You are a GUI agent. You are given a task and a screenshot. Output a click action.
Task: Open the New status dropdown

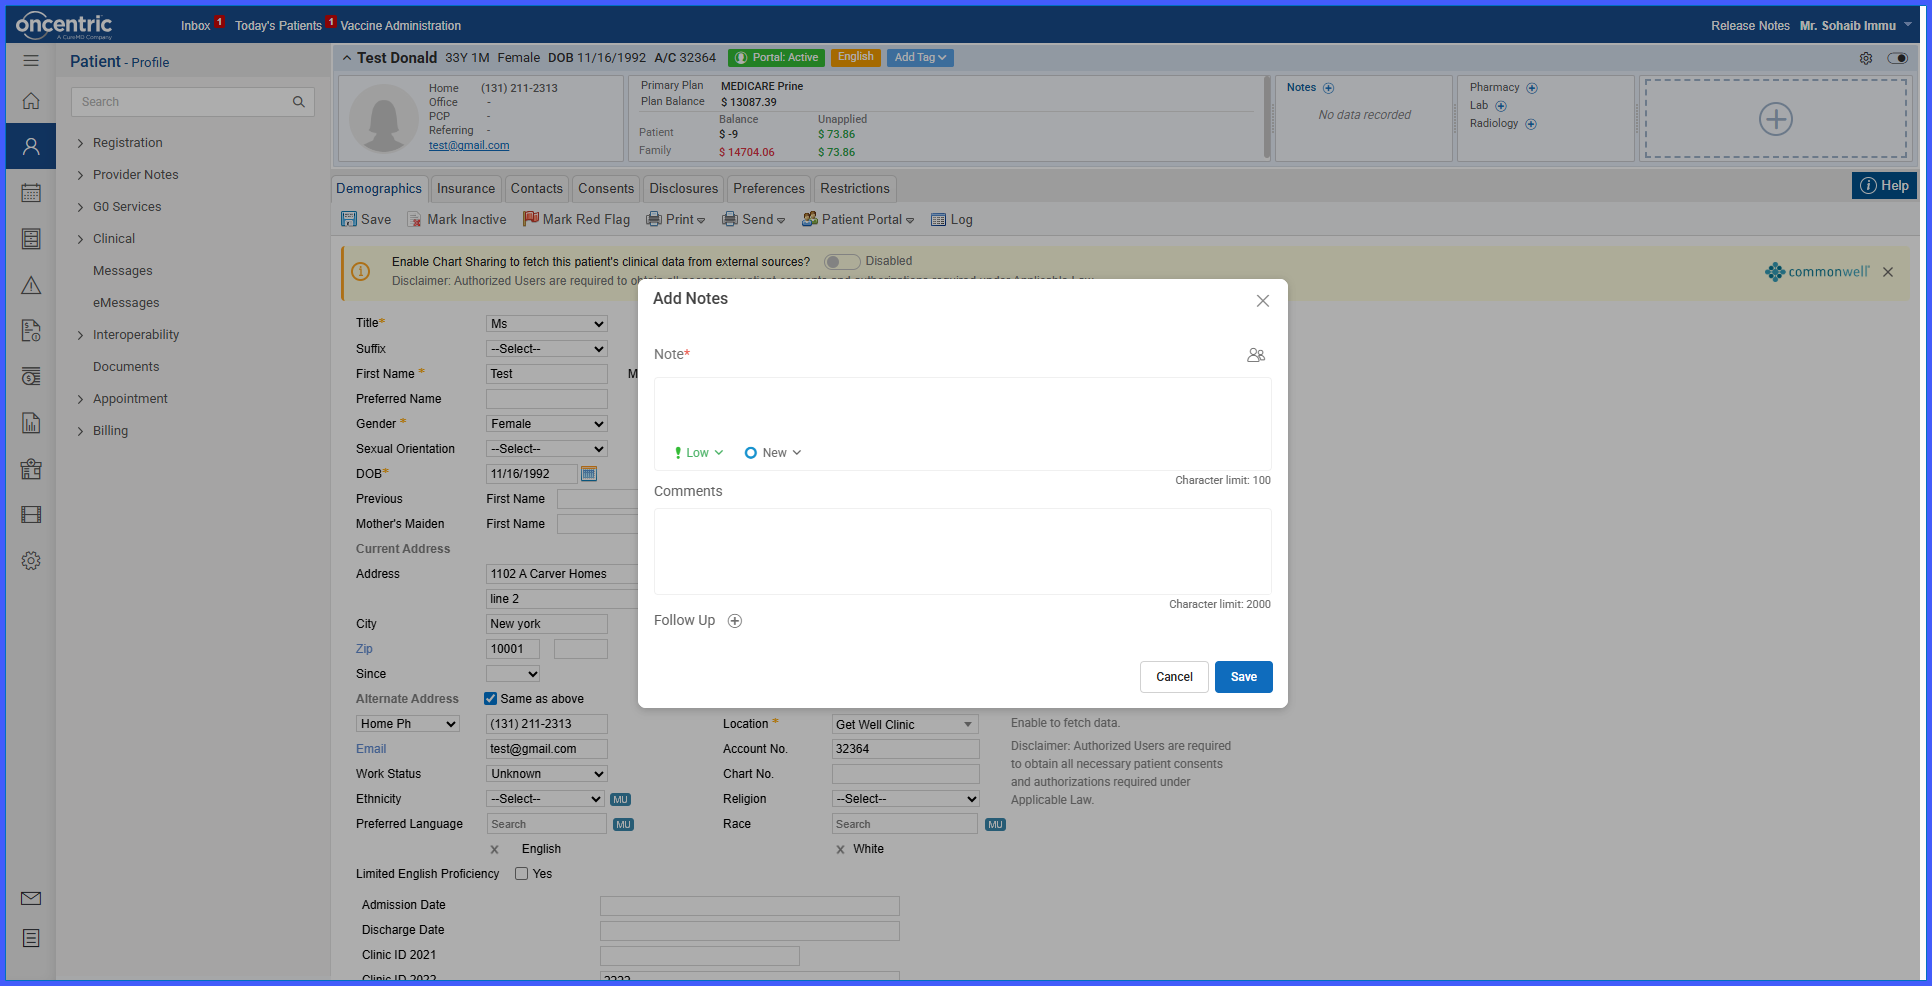(x=773, y=453)
